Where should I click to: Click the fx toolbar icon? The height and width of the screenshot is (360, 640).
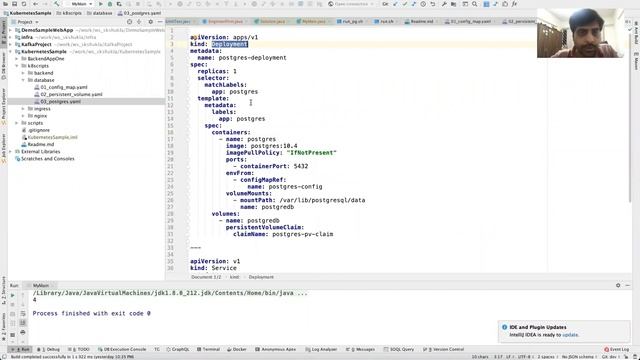point(514,4)
